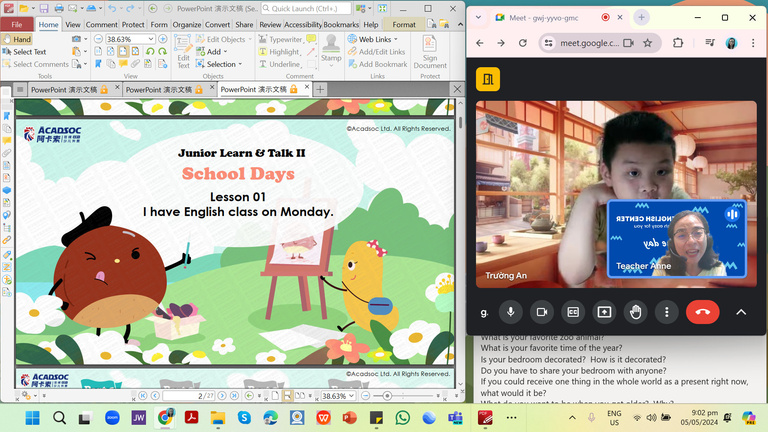
Task: Click Present now screen share button in Meet
Action: (604, 312)
